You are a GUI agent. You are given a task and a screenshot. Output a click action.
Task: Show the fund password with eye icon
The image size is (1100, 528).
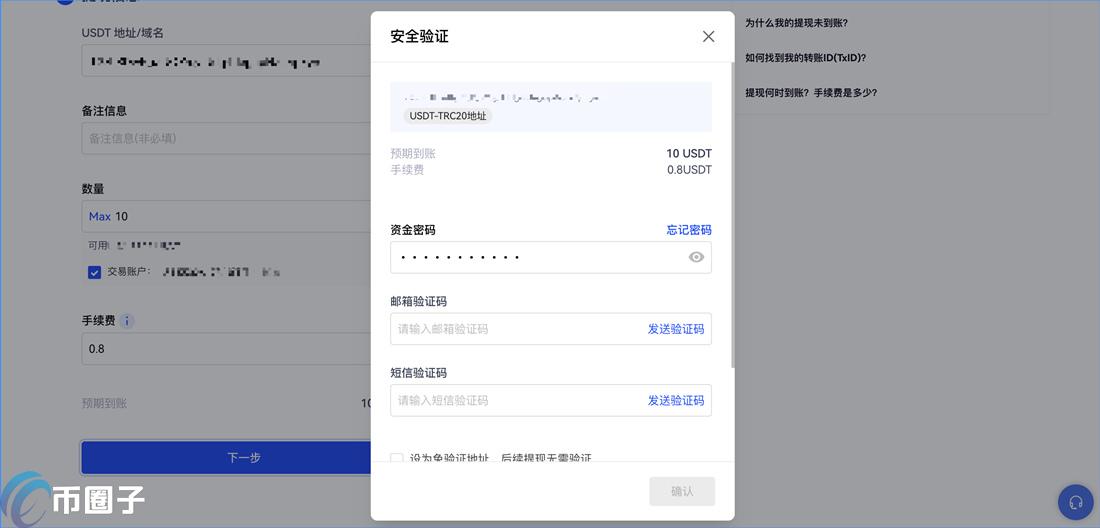[x=696, y=257]
